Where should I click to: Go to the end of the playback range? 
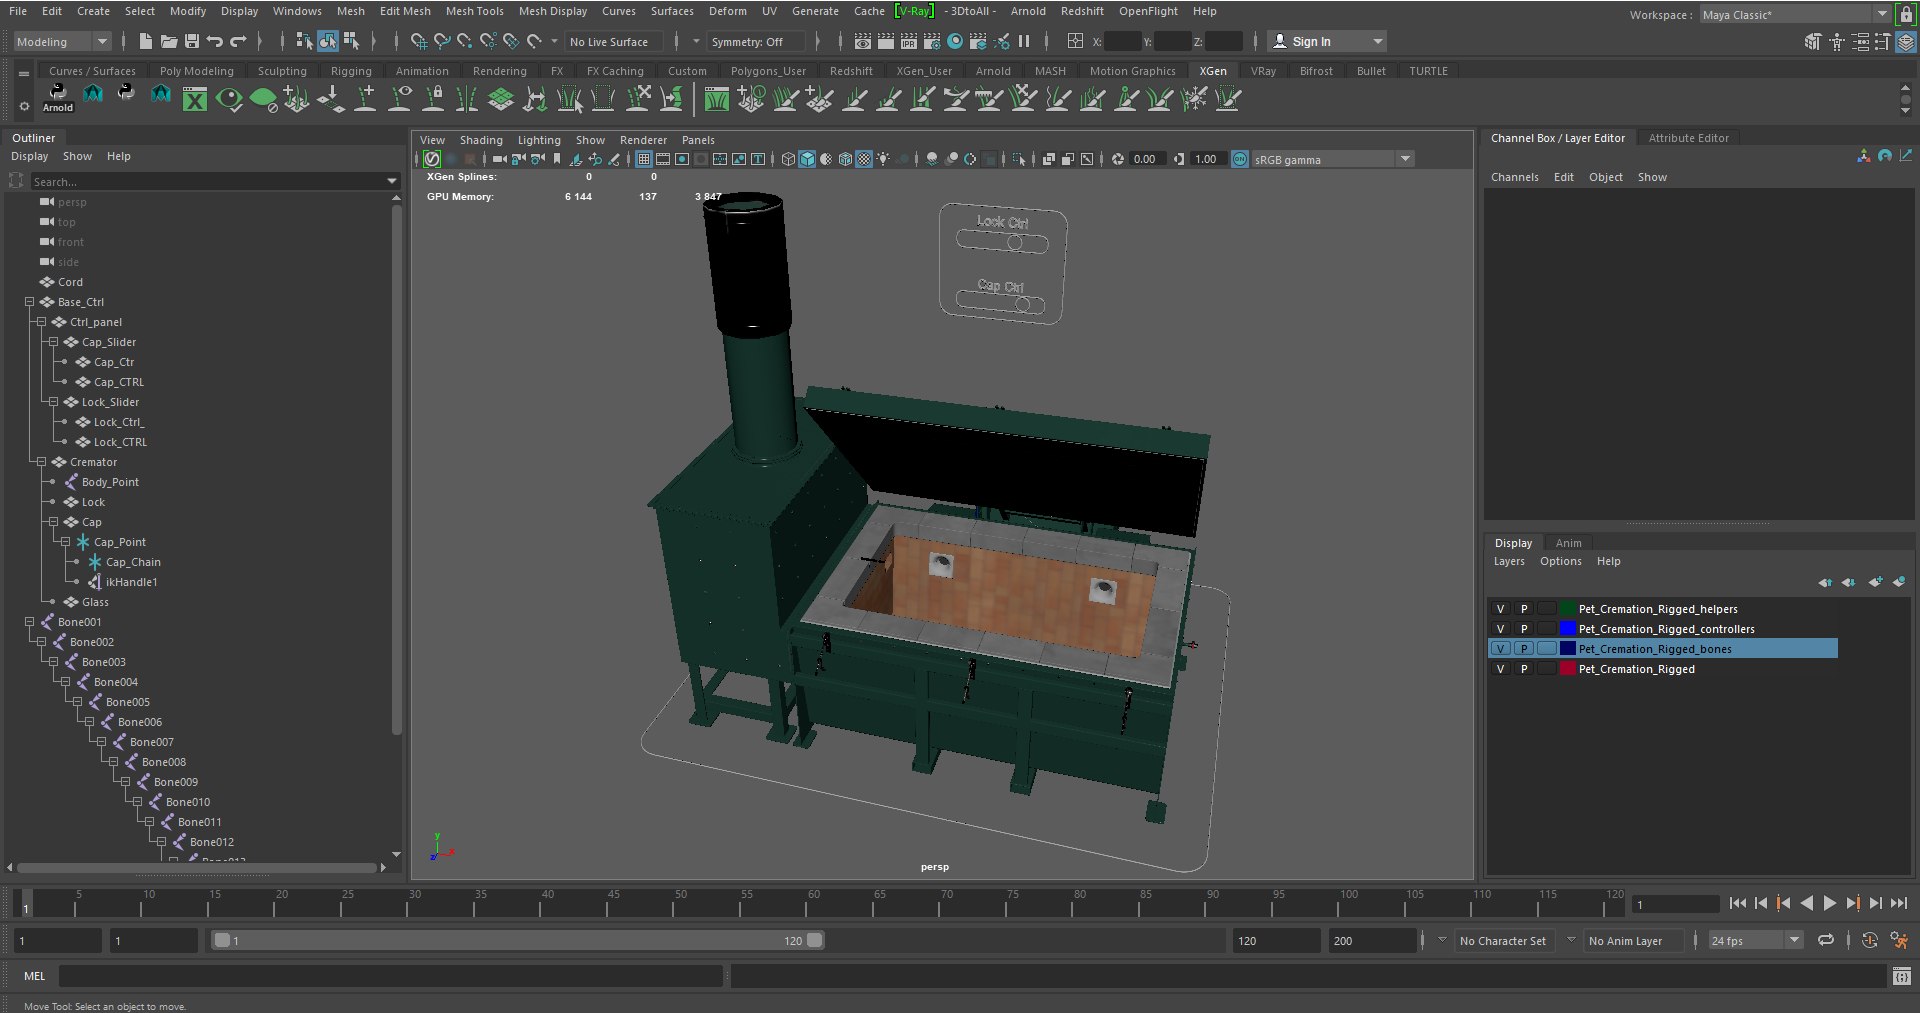(x=1899, y=903)
